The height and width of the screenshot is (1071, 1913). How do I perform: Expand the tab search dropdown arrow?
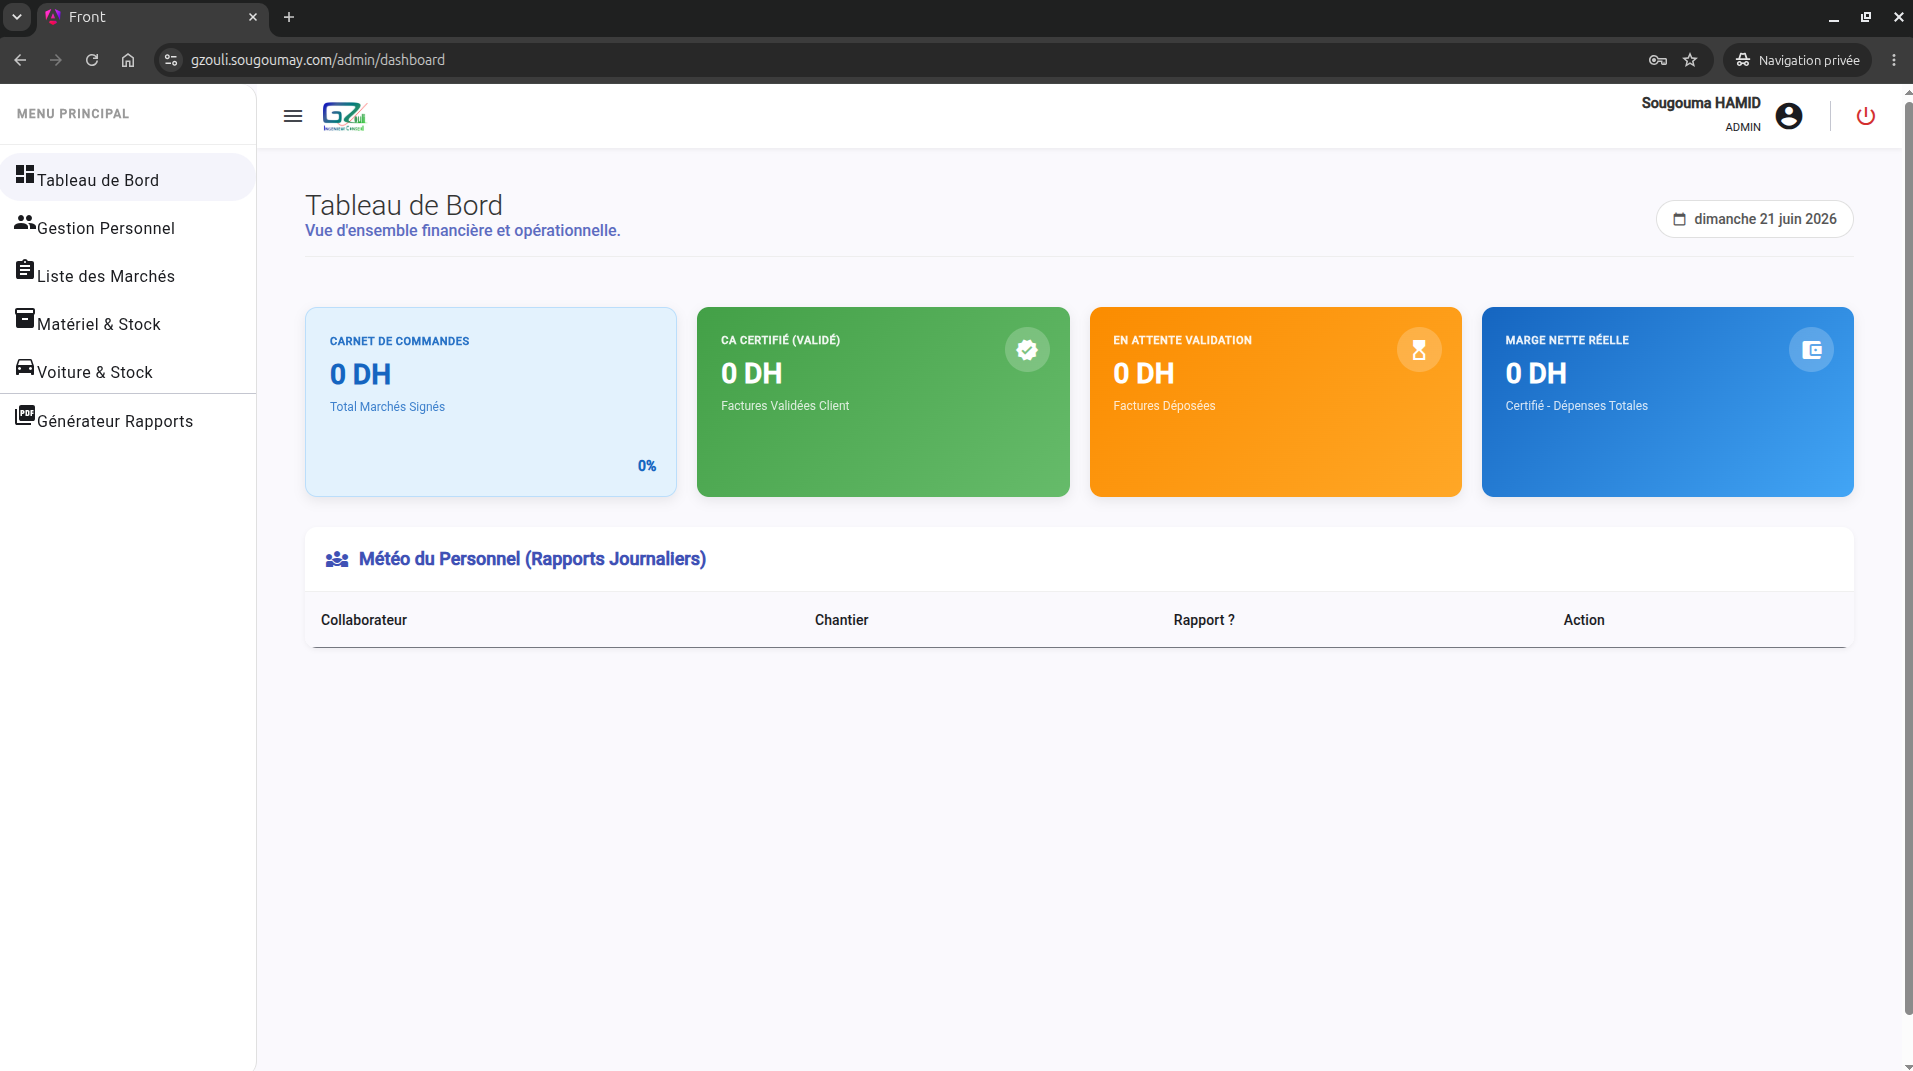coord(17,17)
